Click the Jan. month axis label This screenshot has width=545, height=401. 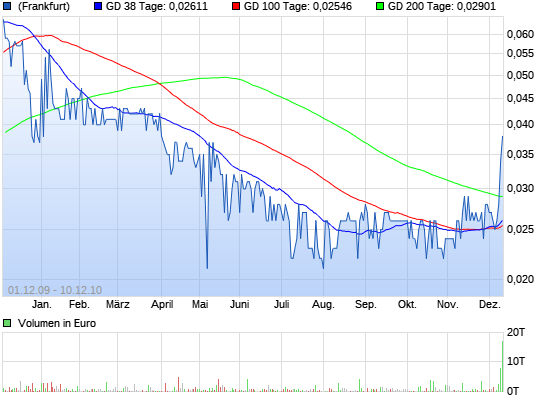coord(42,304)
